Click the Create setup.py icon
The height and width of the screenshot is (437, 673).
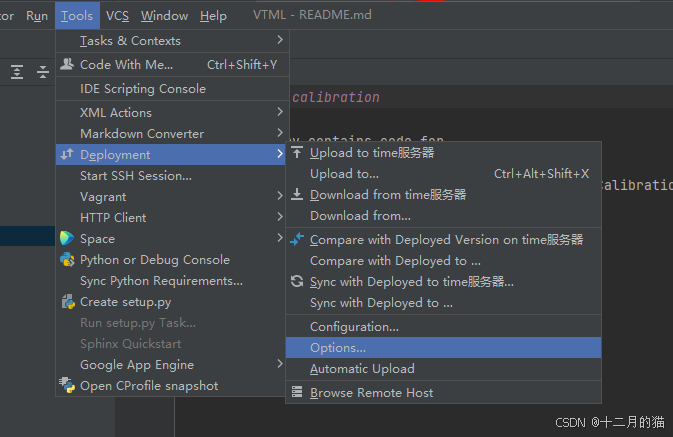pyautogui.click(x=68, y=301)
